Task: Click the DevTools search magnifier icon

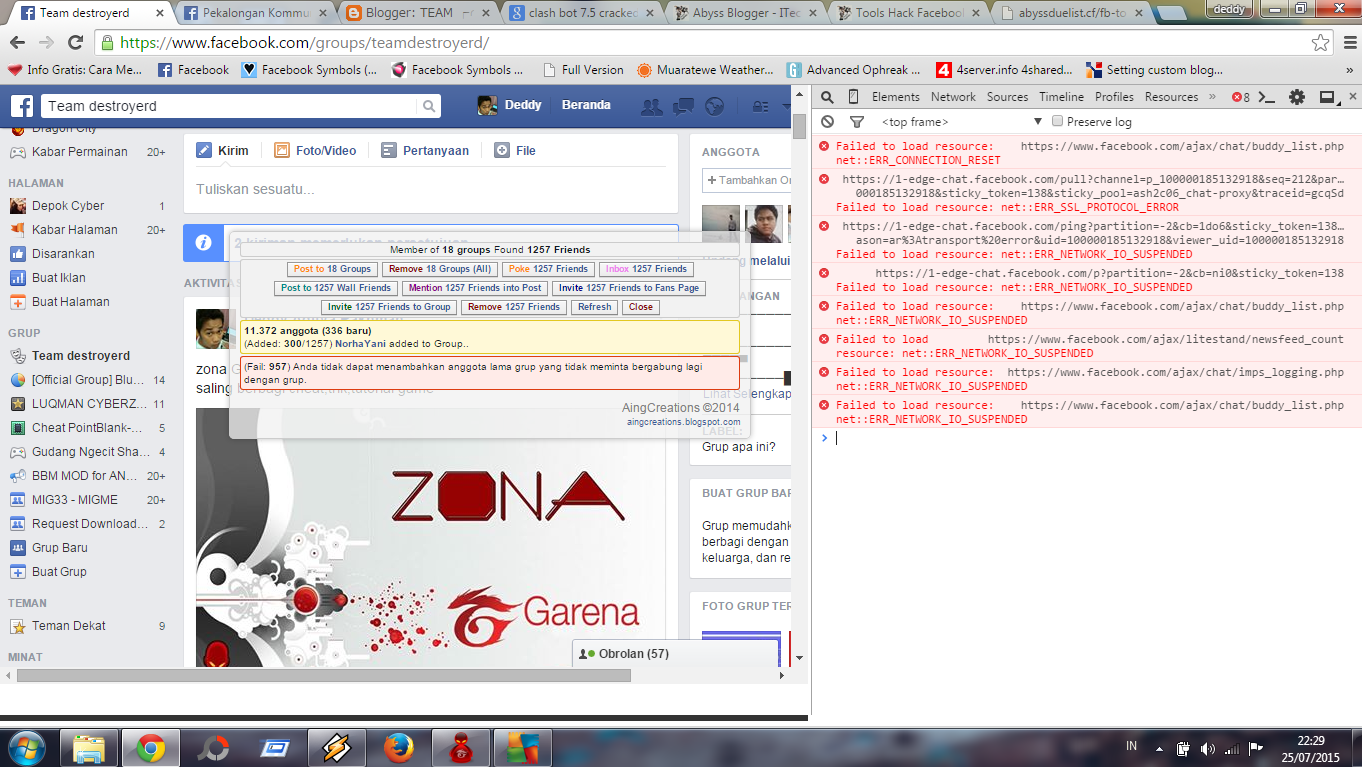Action: pyautogui.click(x=828, y=97)
